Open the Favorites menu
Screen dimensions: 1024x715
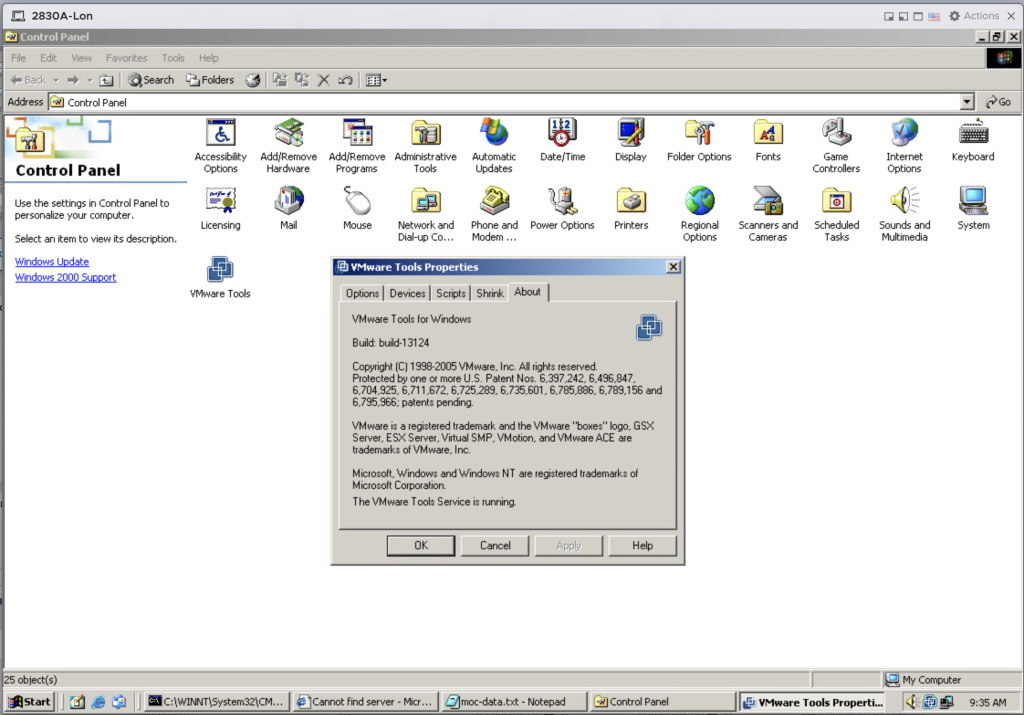127,58
